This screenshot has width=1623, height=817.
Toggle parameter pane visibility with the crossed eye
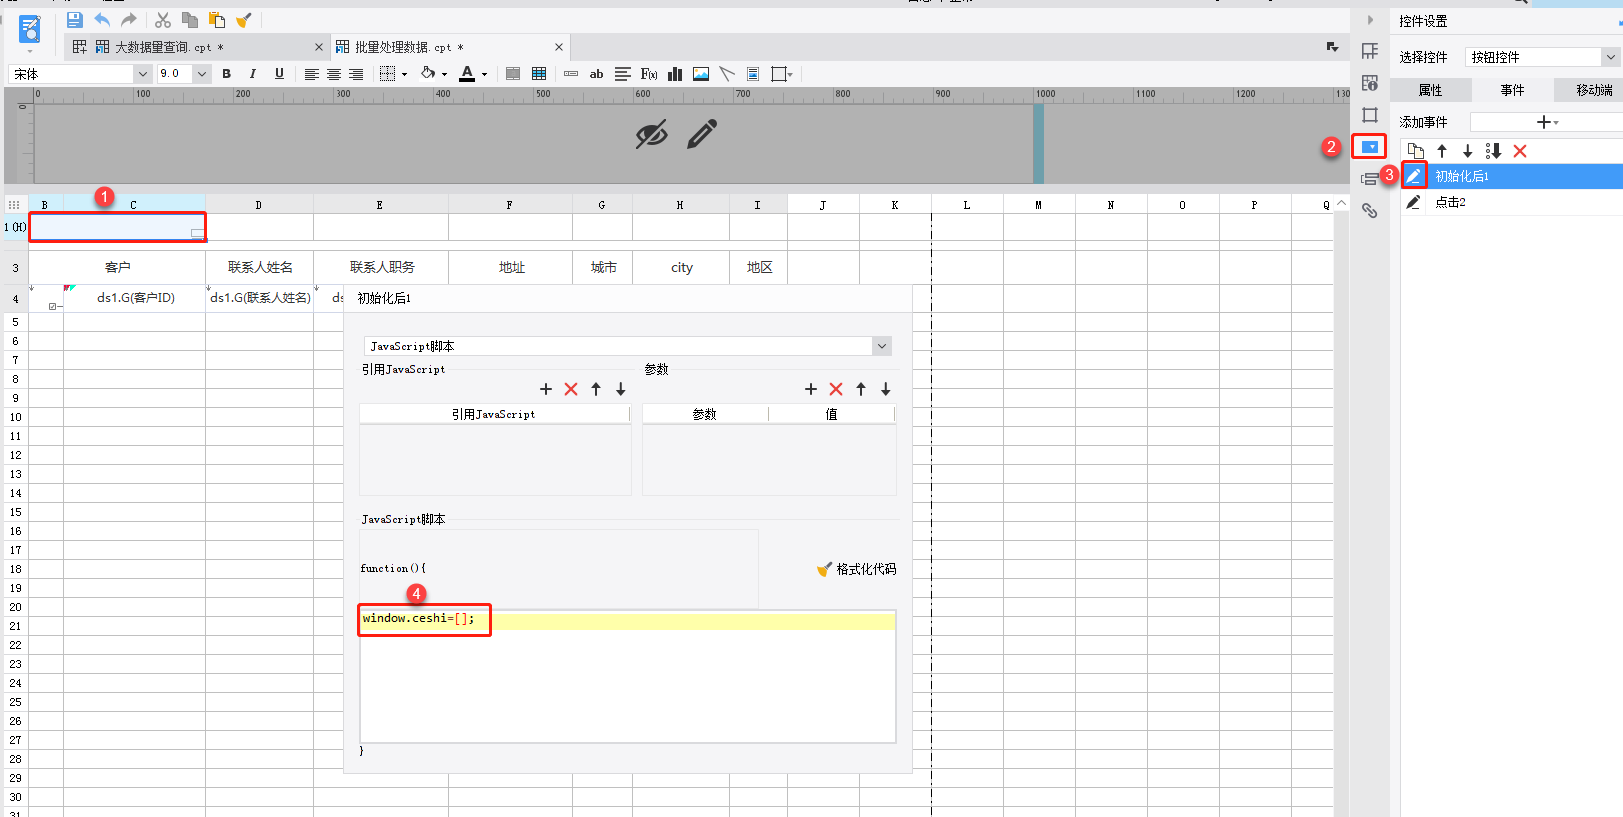point(652,134)
